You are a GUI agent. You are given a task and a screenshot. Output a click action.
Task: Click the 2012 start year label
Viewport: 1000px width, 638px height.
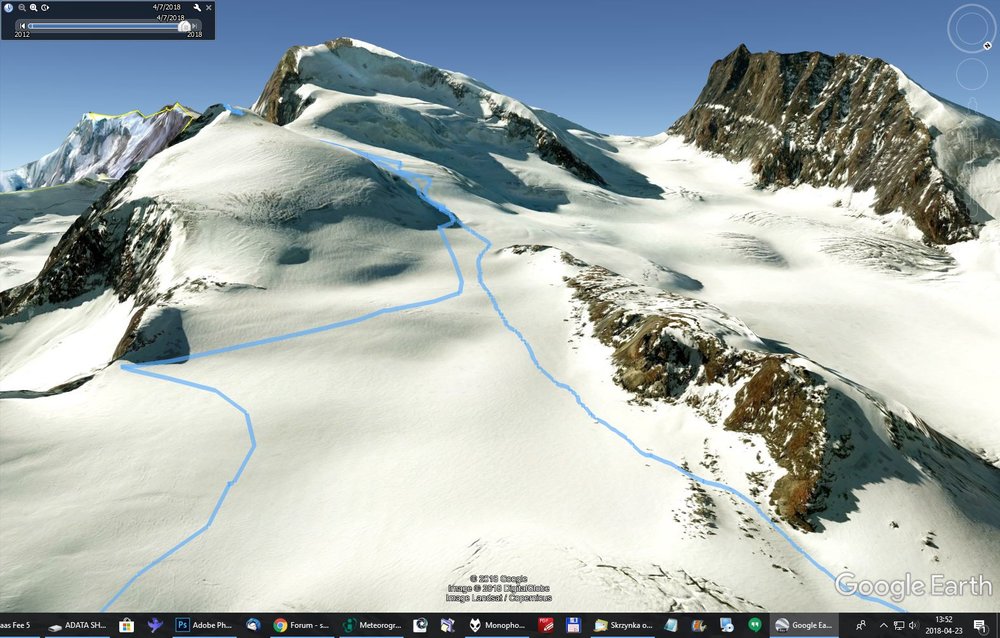coord(22,34)
